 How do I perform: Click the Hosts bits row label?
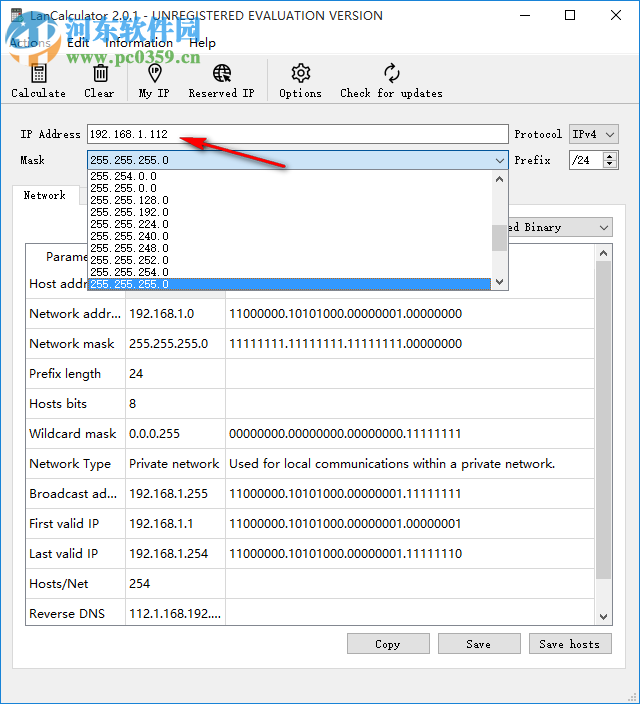(x=58, y=404)
